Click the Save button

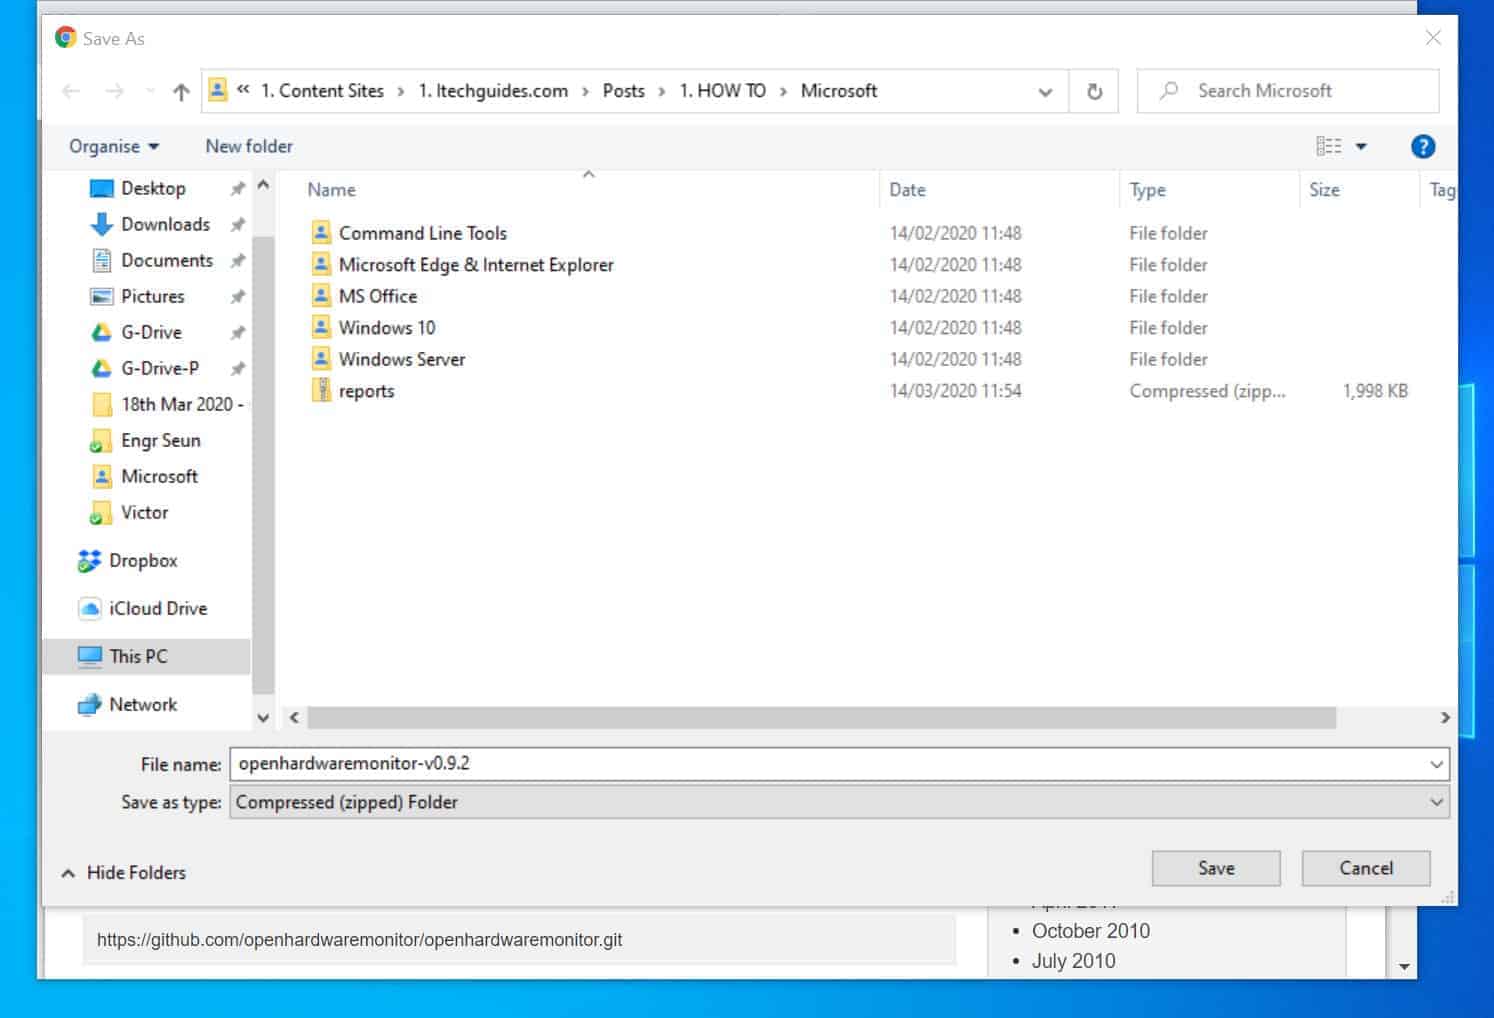[1215, 868]
